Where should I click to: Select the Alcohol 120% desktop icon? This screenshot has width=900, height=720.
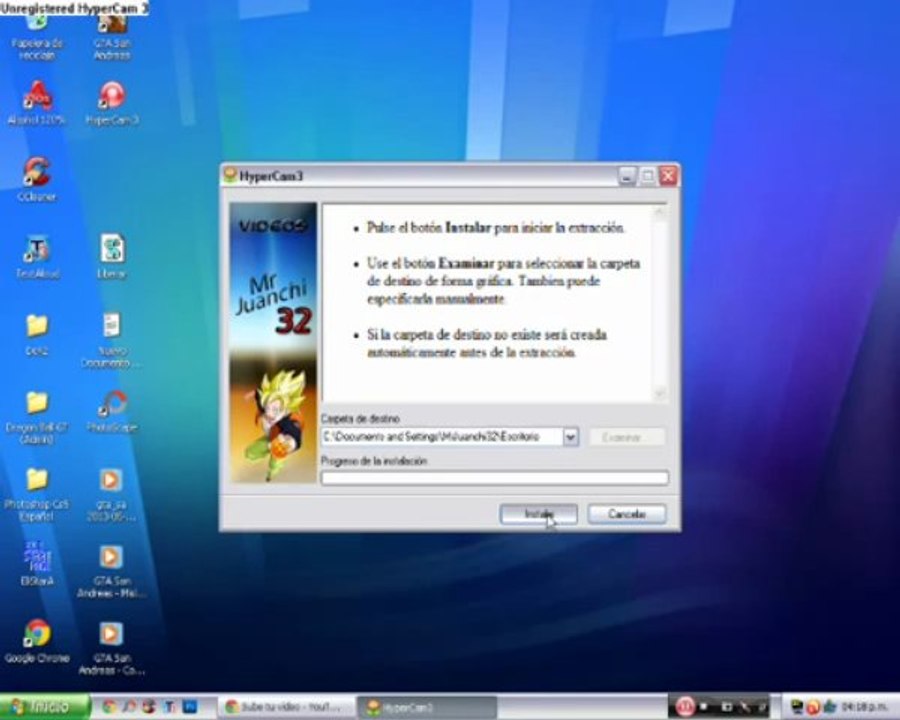(37, 103)
